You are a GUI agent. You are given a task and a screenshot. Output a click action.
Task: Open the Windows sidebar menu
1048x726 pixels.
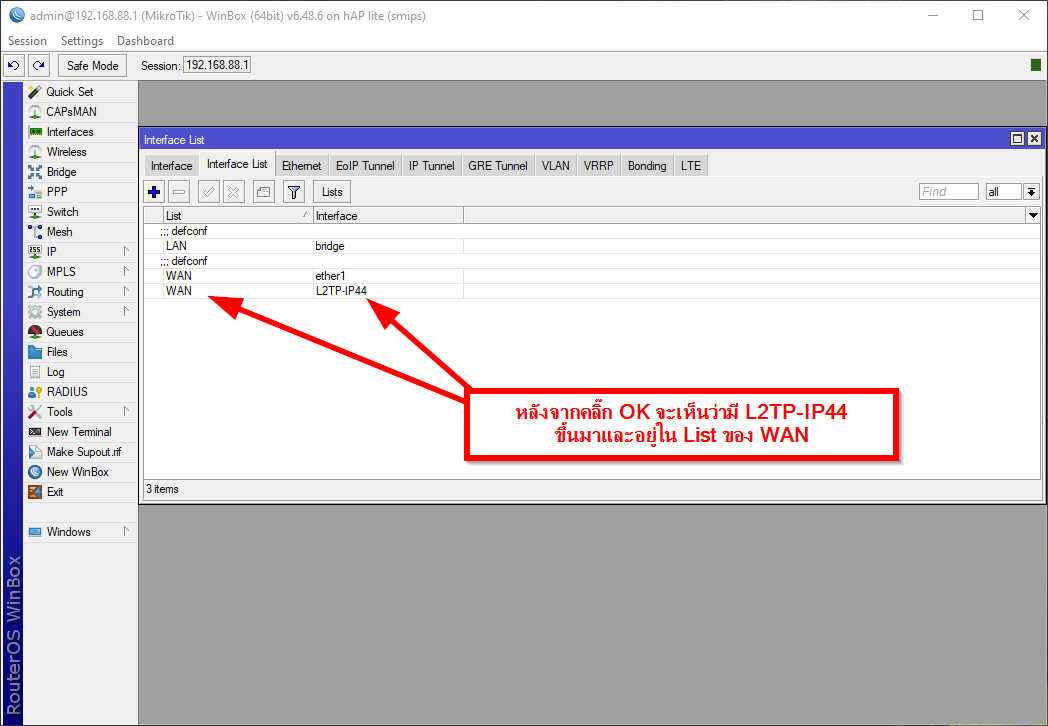click(x=80, y=532)
